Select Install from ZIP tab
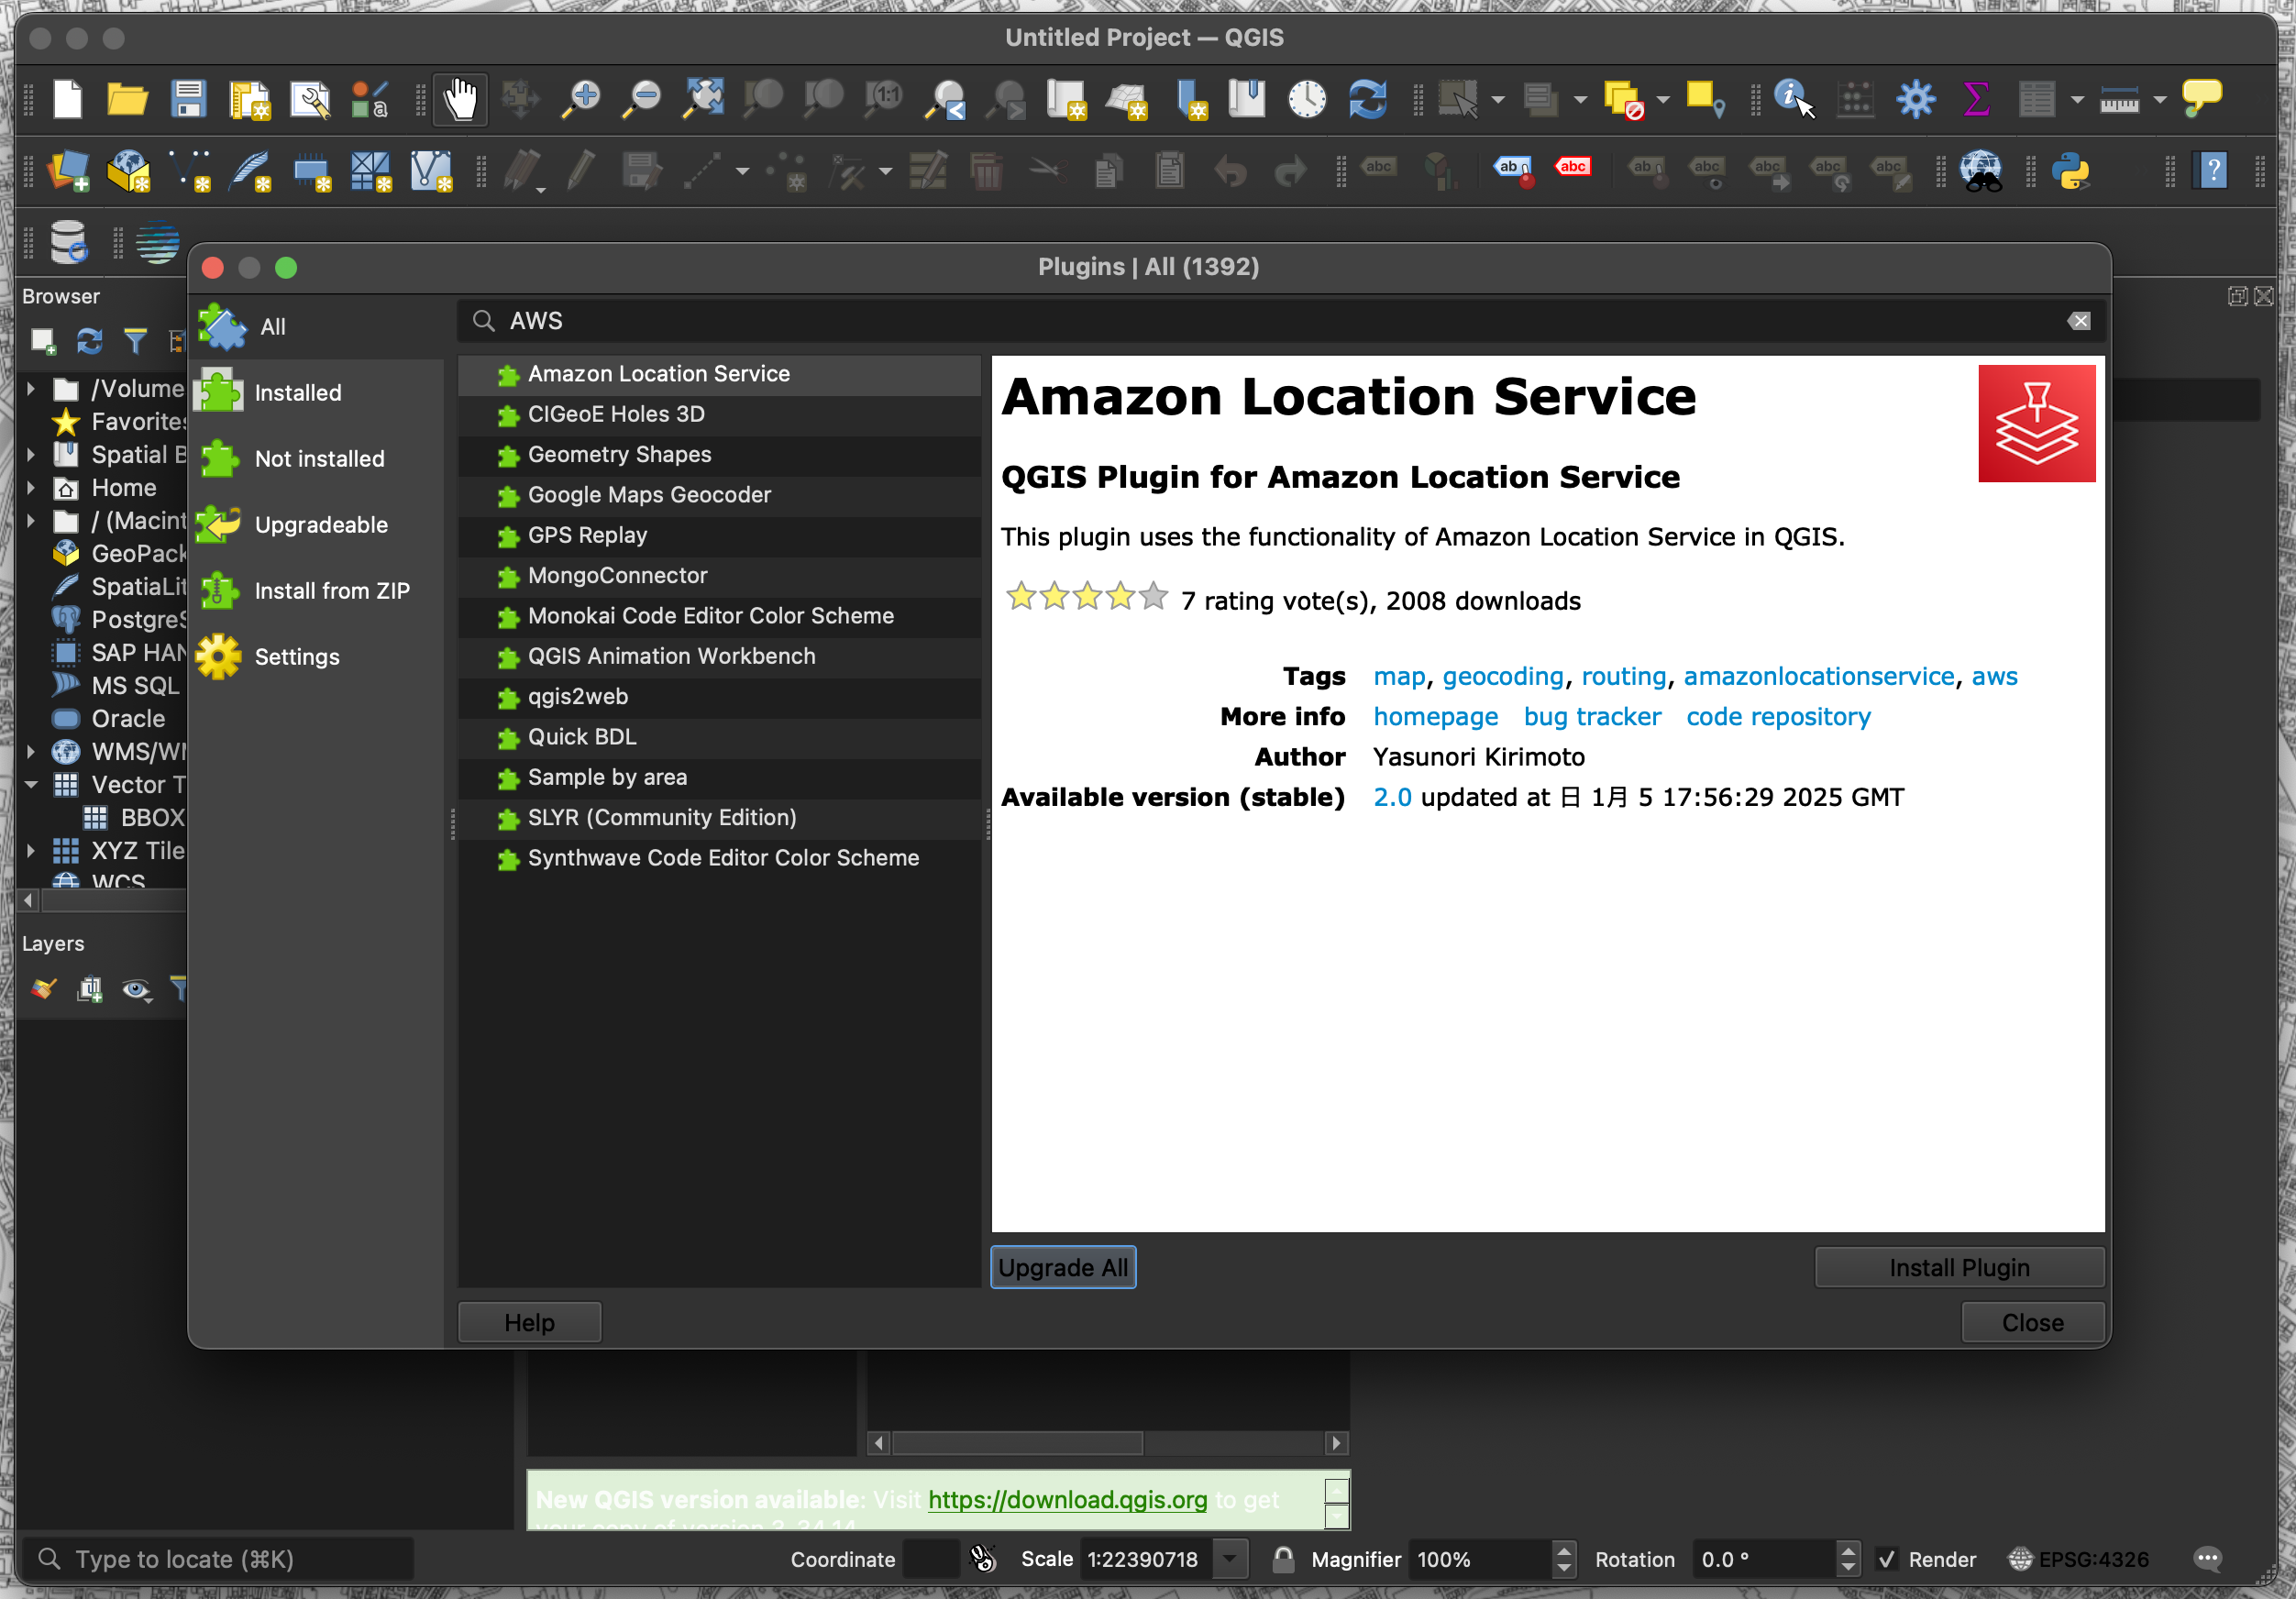Image resolution: width=2296 pixels, height=1599 pixels. click(316, 590)
